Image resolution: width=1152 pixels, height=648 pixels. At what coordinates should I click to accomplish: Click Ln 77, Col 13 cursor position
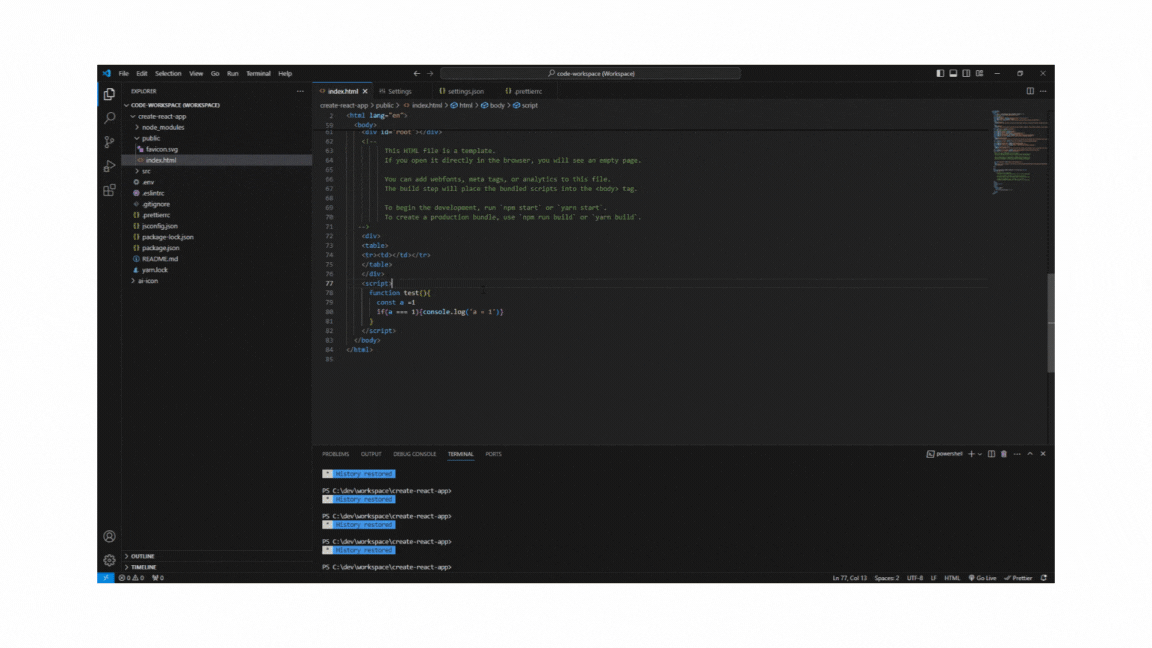[x=849, y=578]
